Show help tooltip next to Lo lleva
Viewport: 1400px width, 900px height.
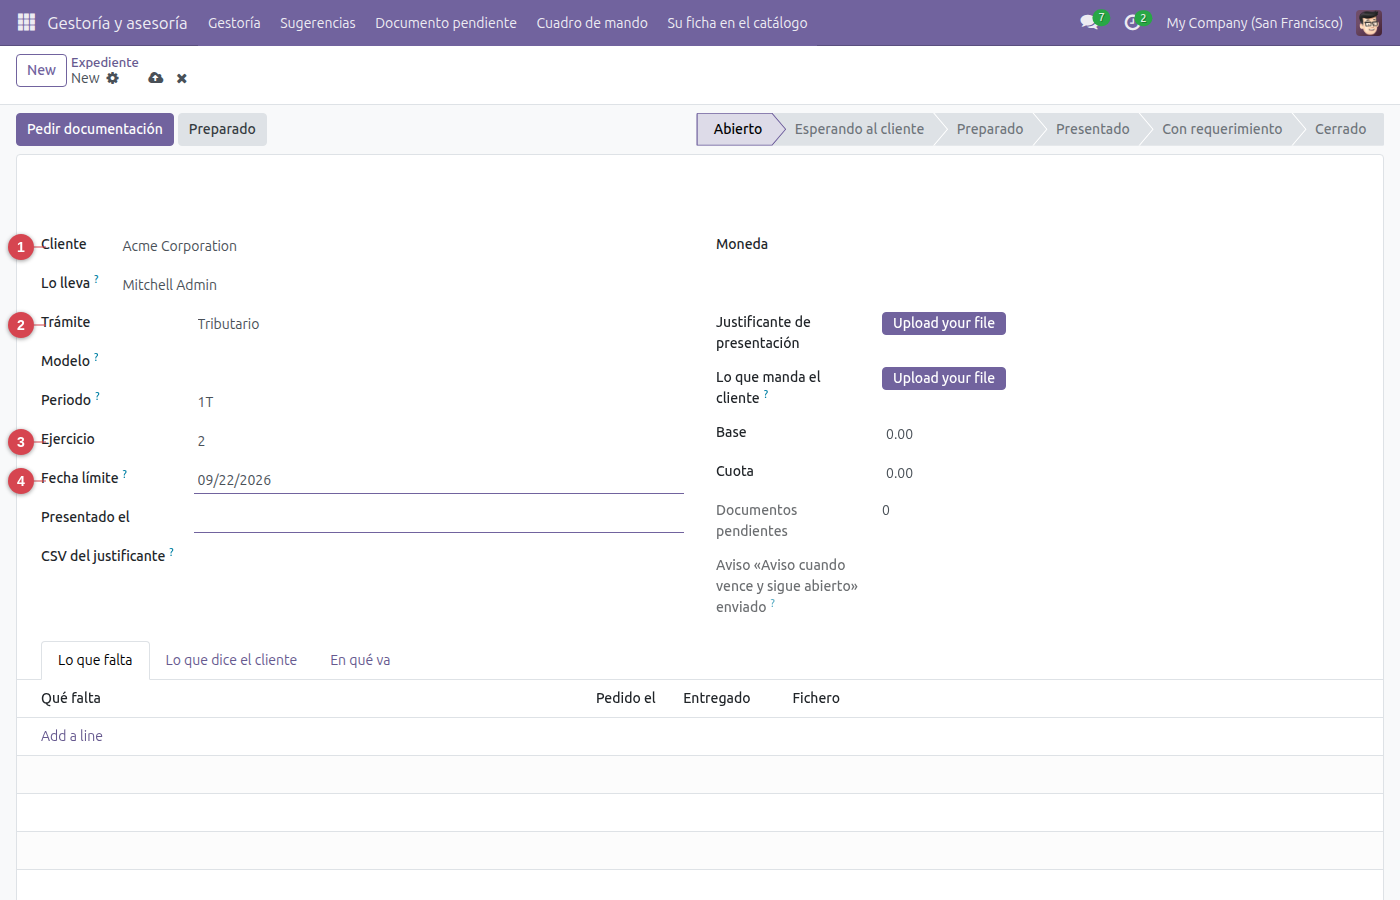[x=96, y=279]
